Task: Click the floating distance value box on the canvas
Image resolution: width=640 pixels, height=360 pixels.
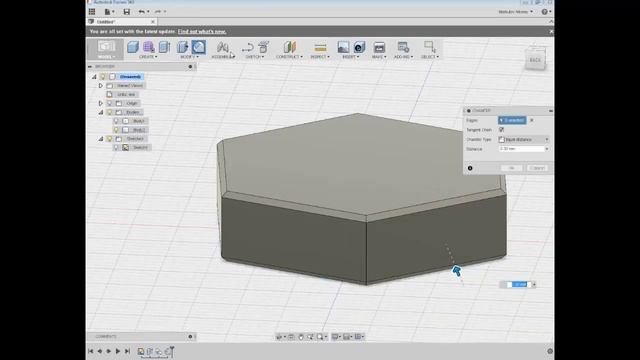Action: (519, 284)
